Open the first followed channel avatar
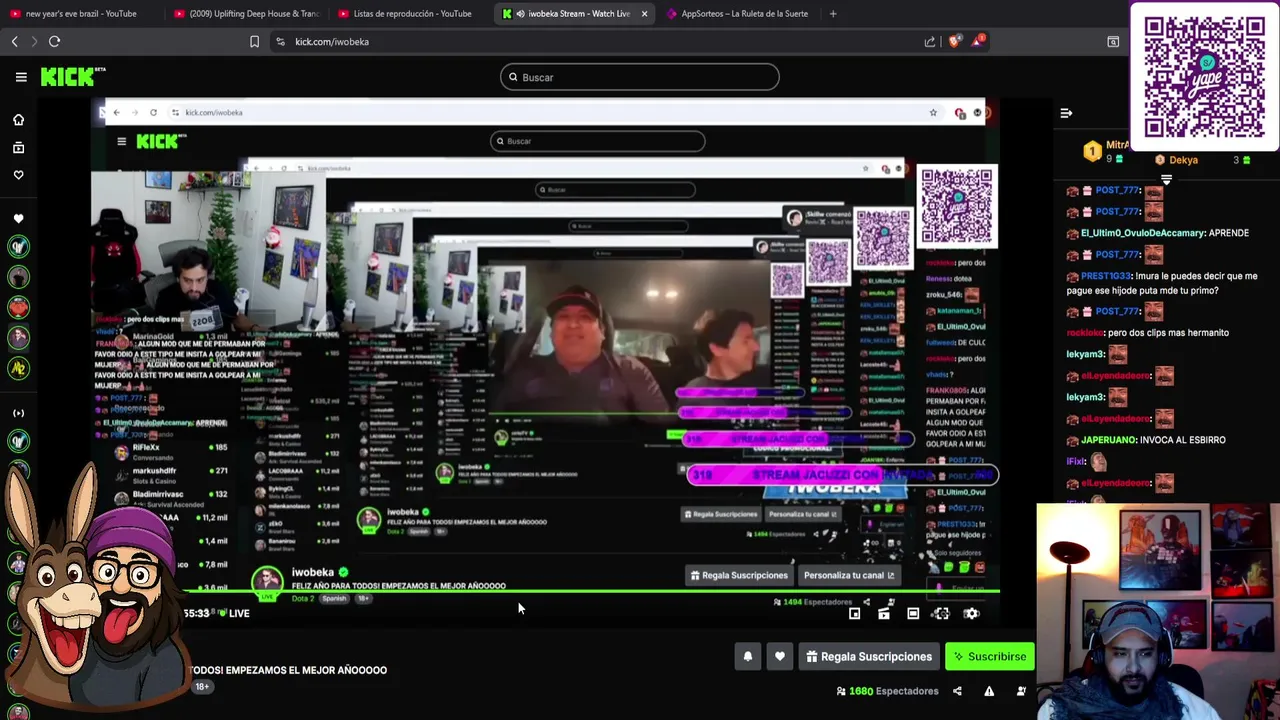The image size is (1280, 720). click(18, 246)
